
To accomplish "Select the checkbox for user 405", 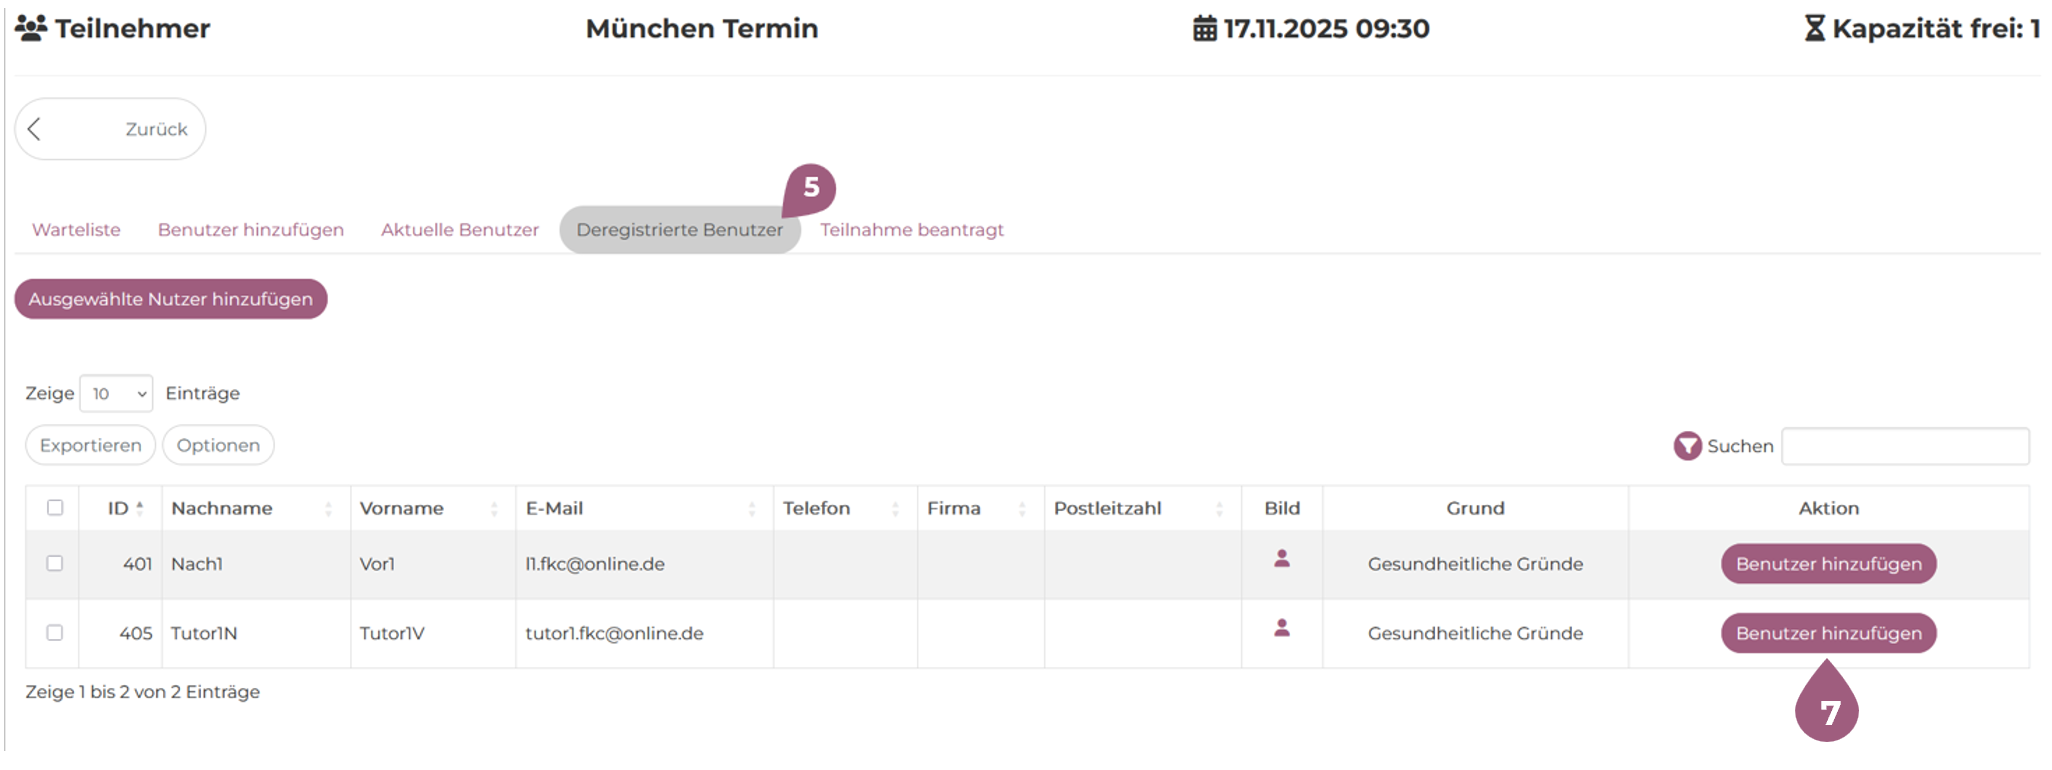I will [x=55, y=633].
